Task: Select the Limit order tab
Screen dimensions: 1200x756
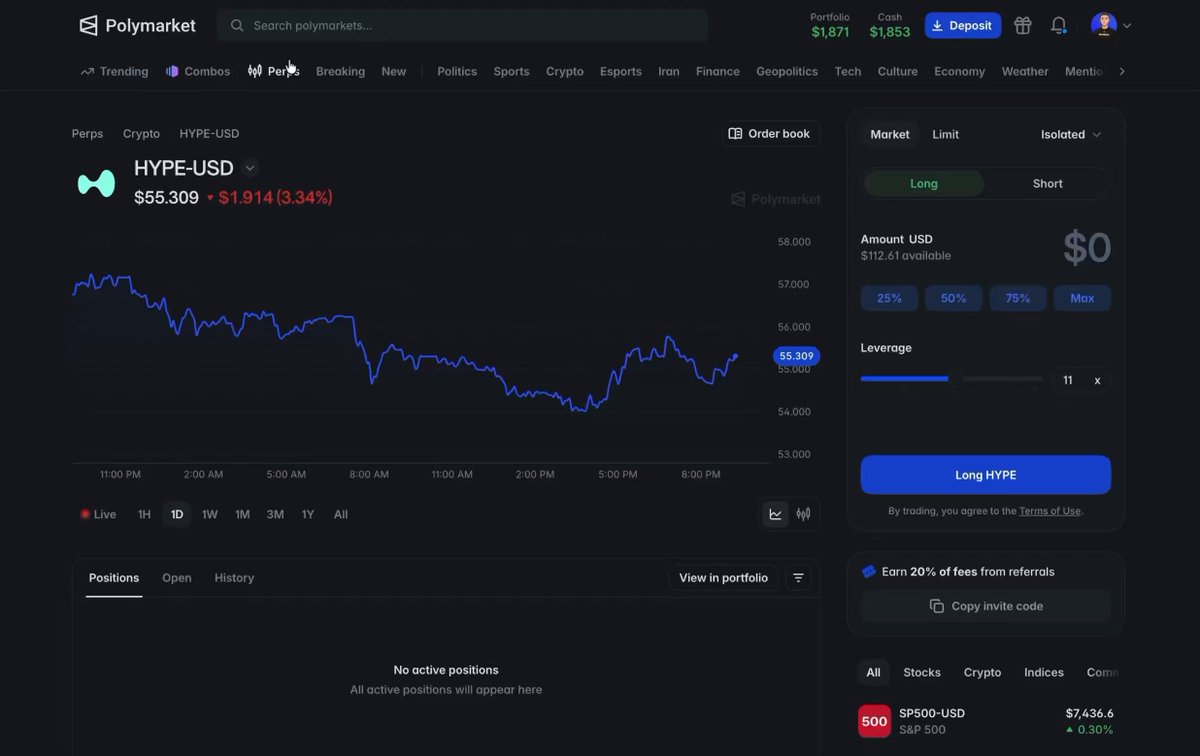Action: [x=946, y=134]
